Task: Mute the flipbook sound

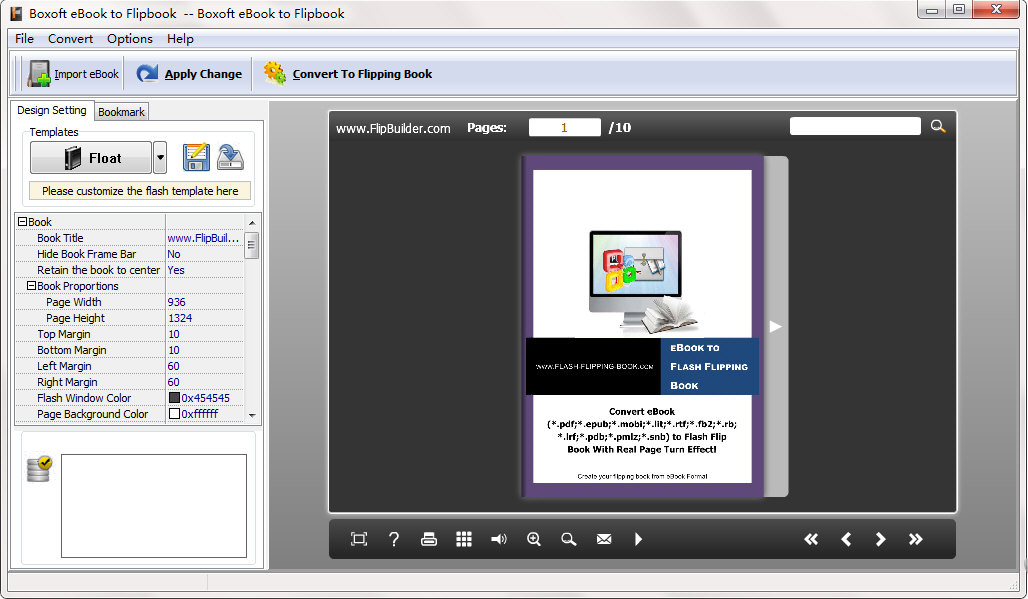Action: pos(499,539)
